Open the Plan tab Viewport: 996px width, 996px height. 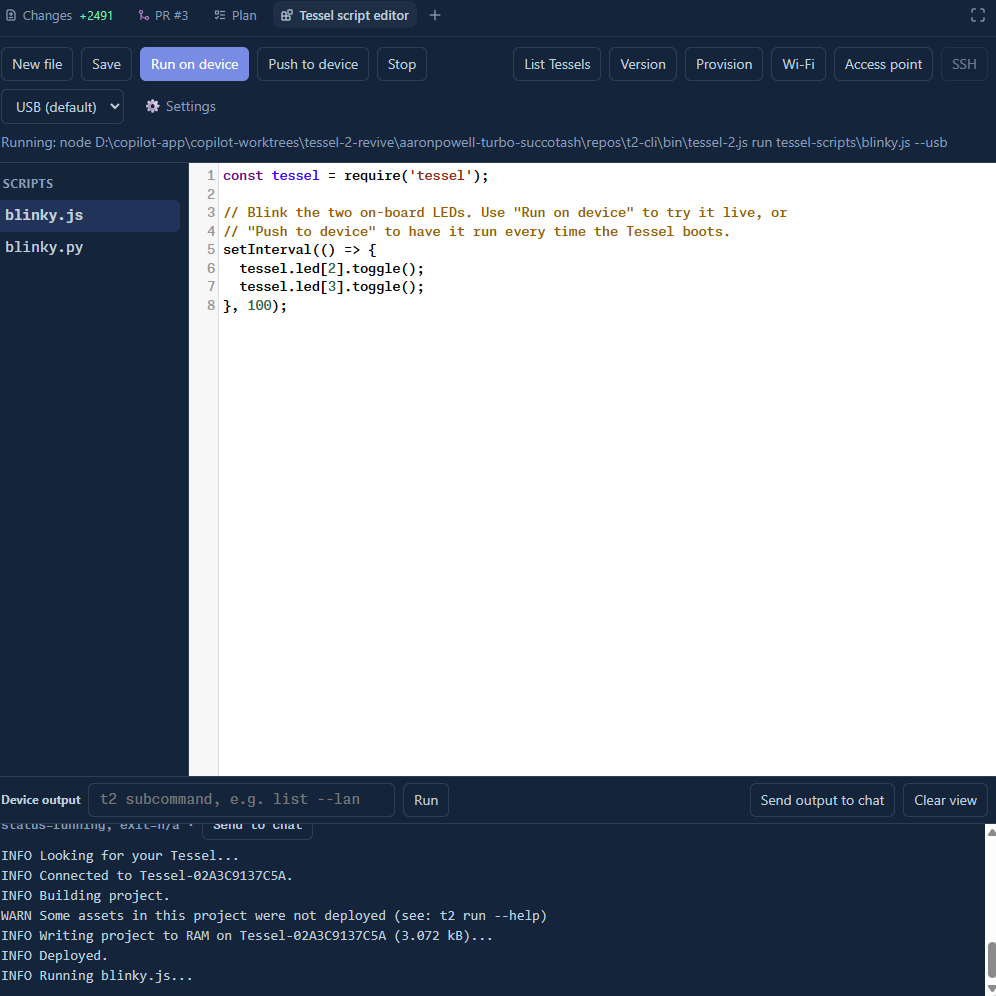point(236,15)
